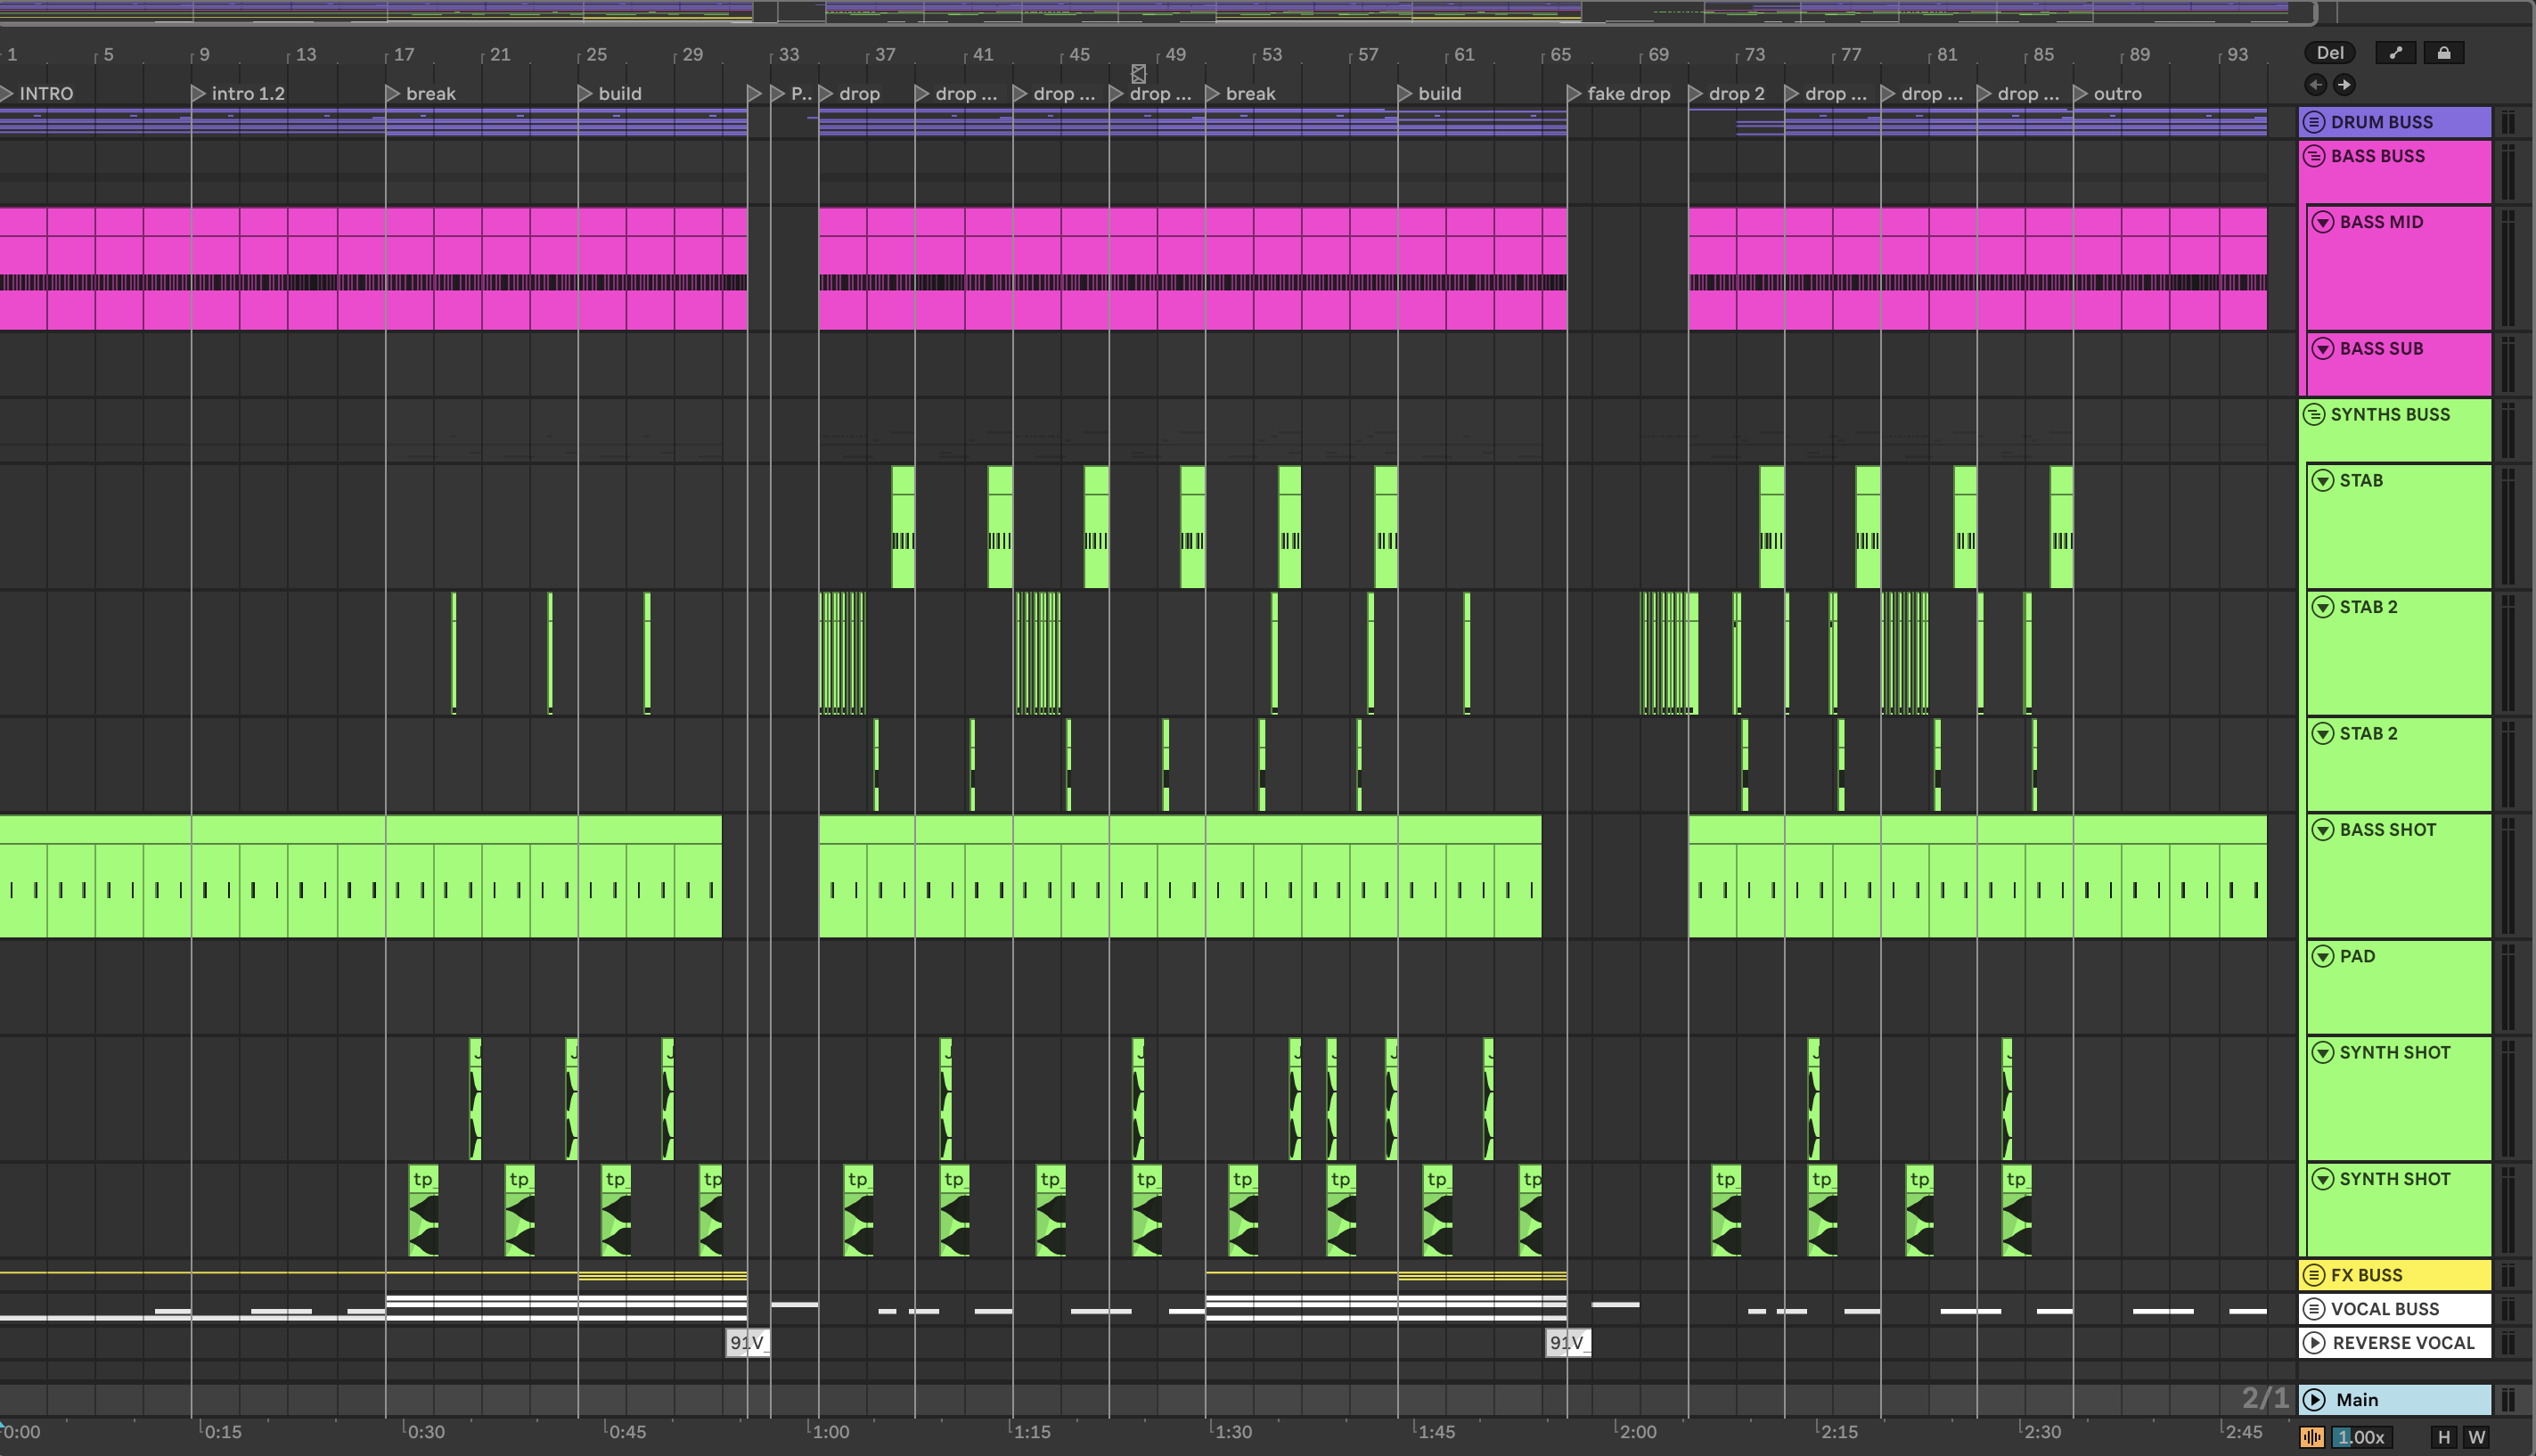This screenshot has width=2536, height=1456.
Task: Select the FX BUSS track name
Action: (2367, 1275)
